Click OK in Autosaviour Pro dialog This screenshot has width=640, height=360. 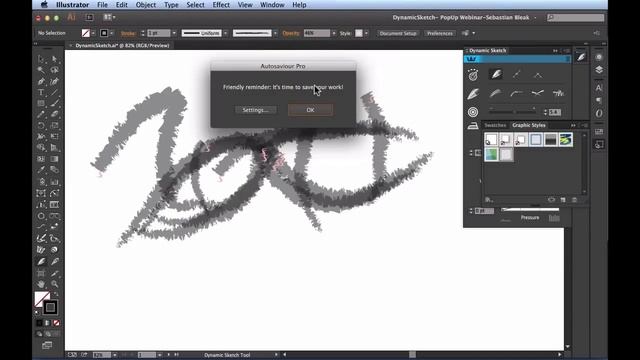(x=310, y=110)
